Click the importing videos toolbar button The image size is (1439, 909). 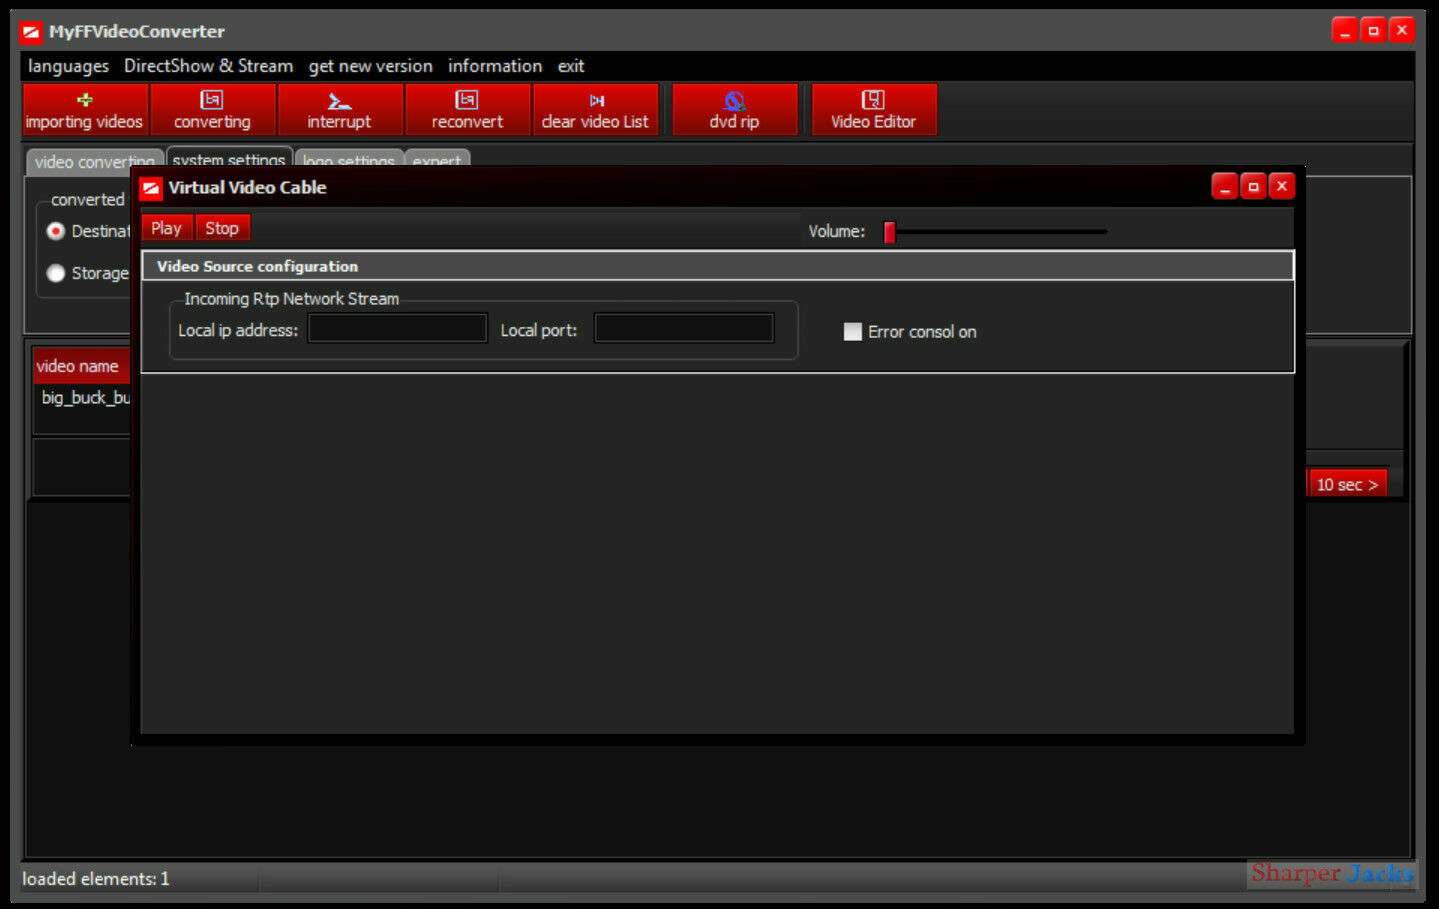85,109
